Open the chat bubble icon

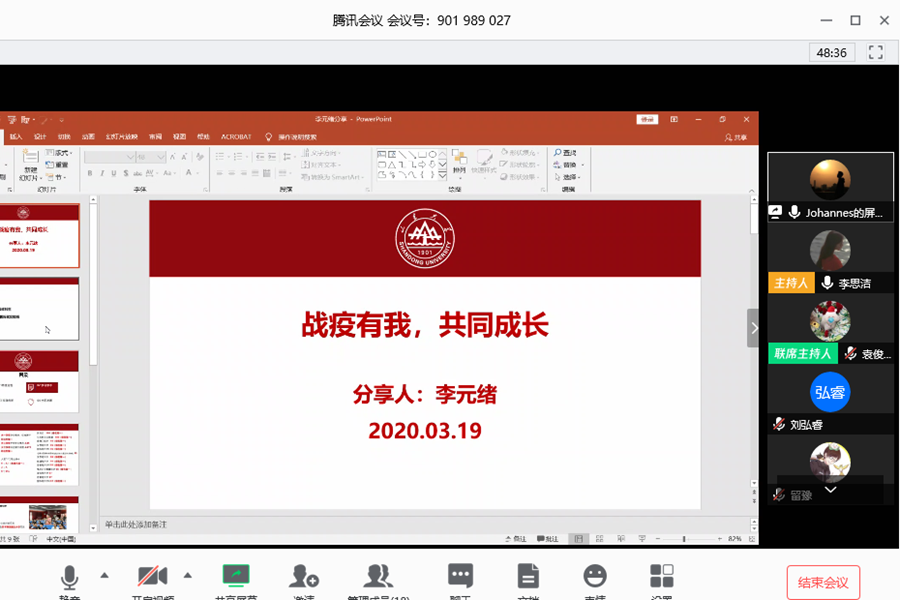click(460, 576)
